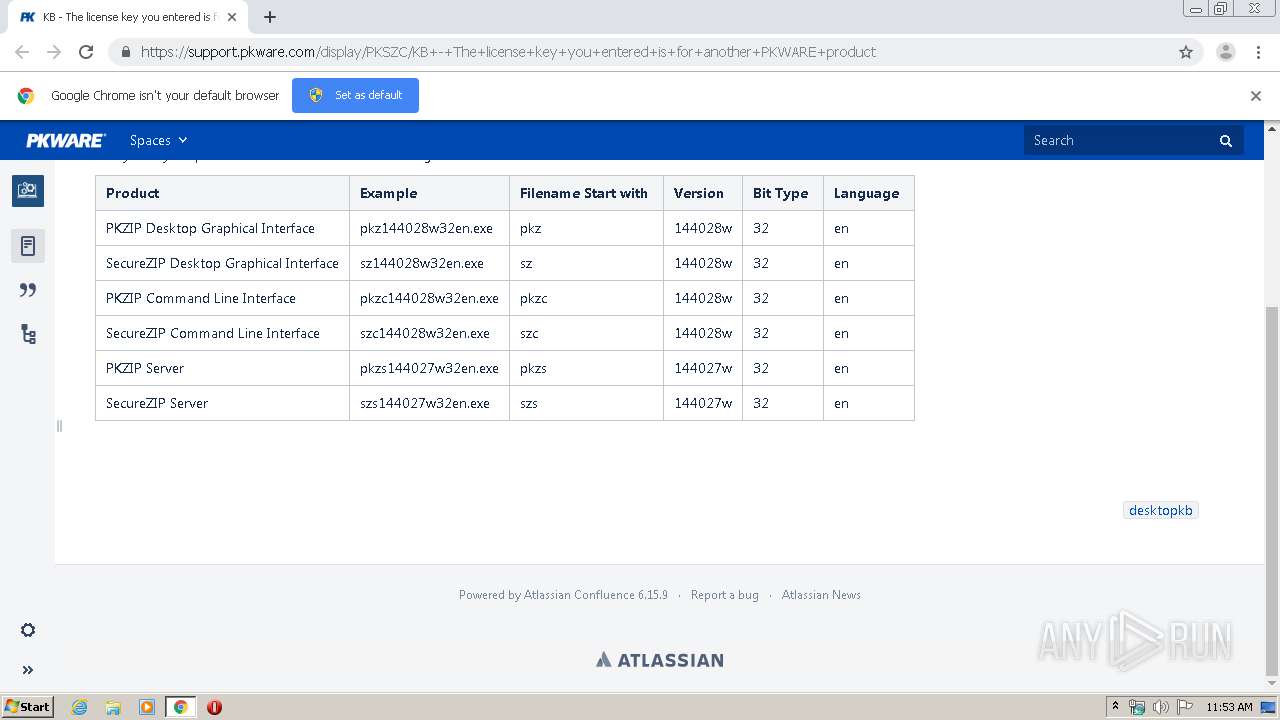Click the Set as default button
This screenshot has height=720, width=1280.
pos(355,95)
